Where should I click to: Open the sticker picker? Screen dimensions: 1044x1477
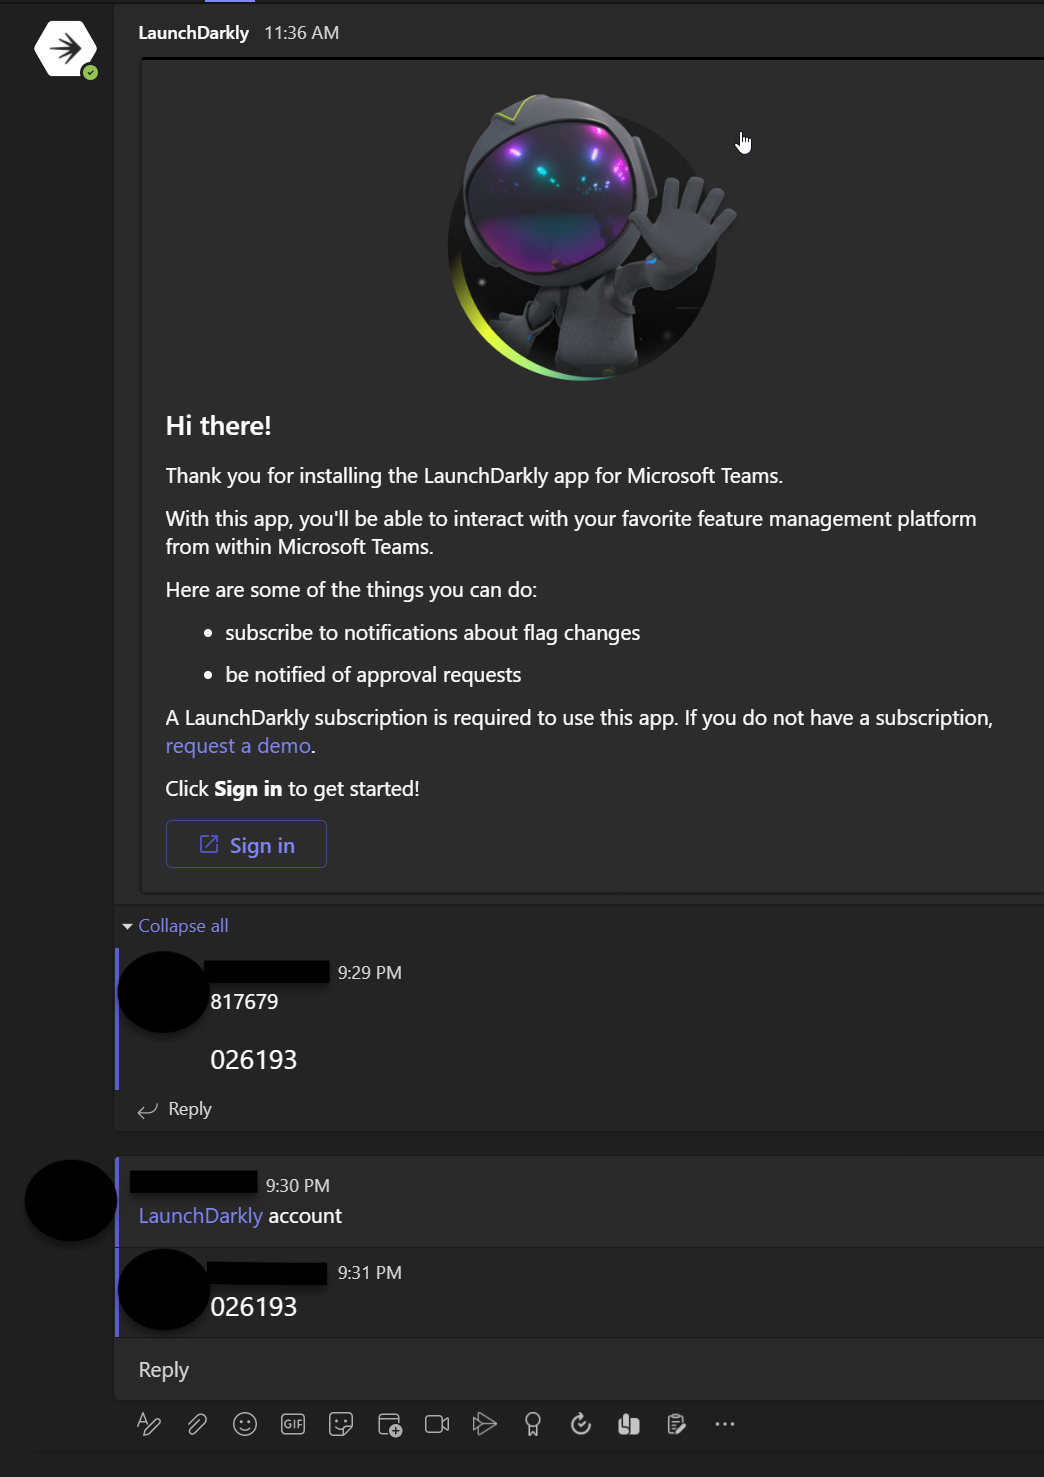tap(340, 1423)
